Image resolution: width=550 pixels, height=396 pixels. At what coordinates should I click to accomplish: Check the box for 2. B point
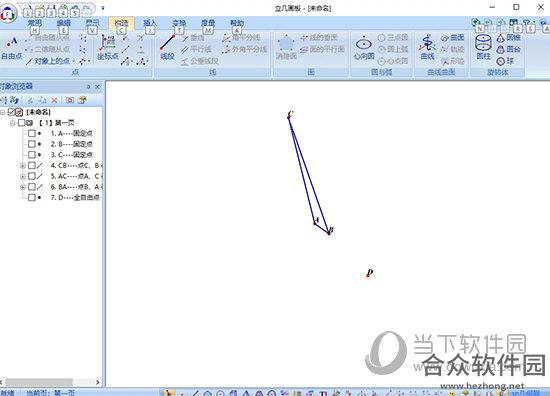click(32, 144)
